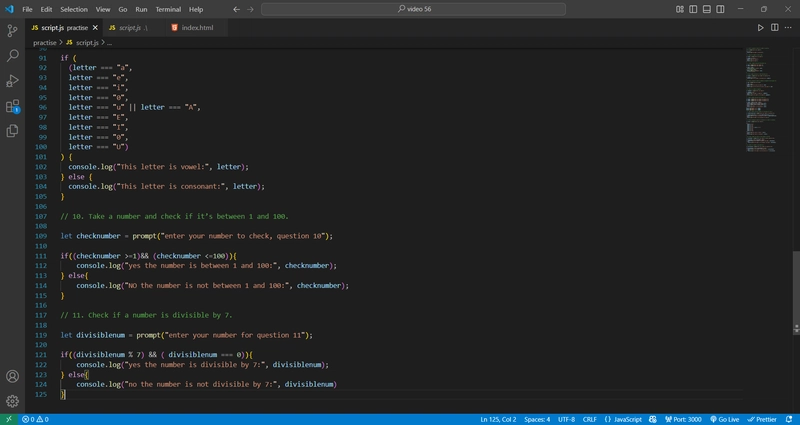Image resolution: width=800 pixels, height=425 pixels.
Task: Click 'This letter is consonant:' console.log line
Action: 167,187
